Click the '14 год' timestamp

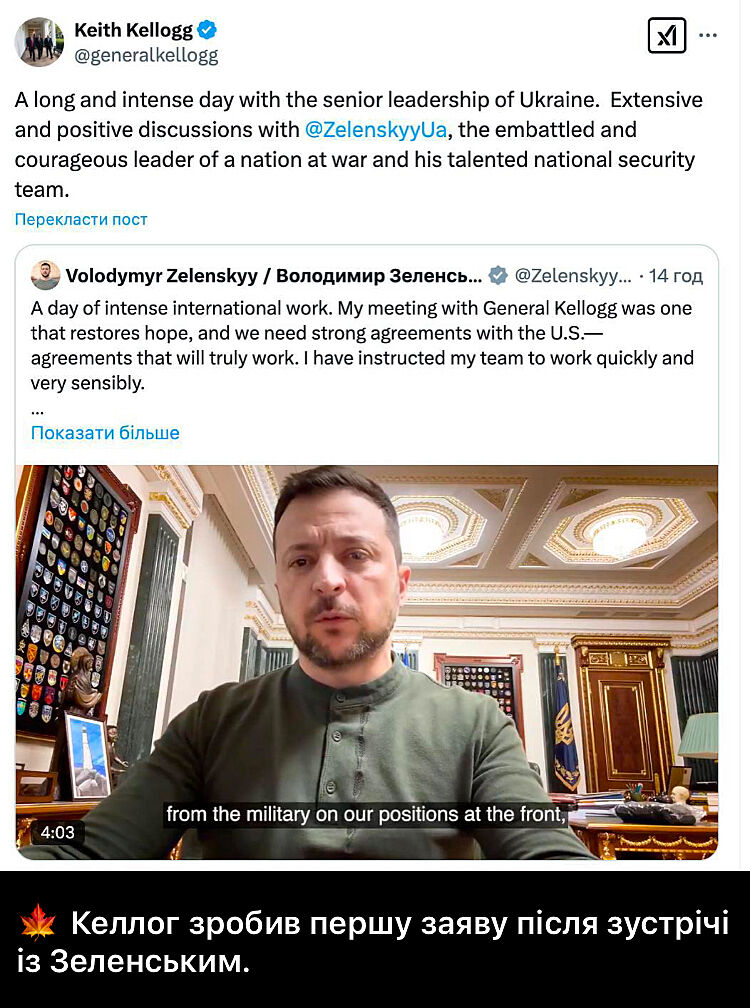pyautogui.click(x=675, y=276)
